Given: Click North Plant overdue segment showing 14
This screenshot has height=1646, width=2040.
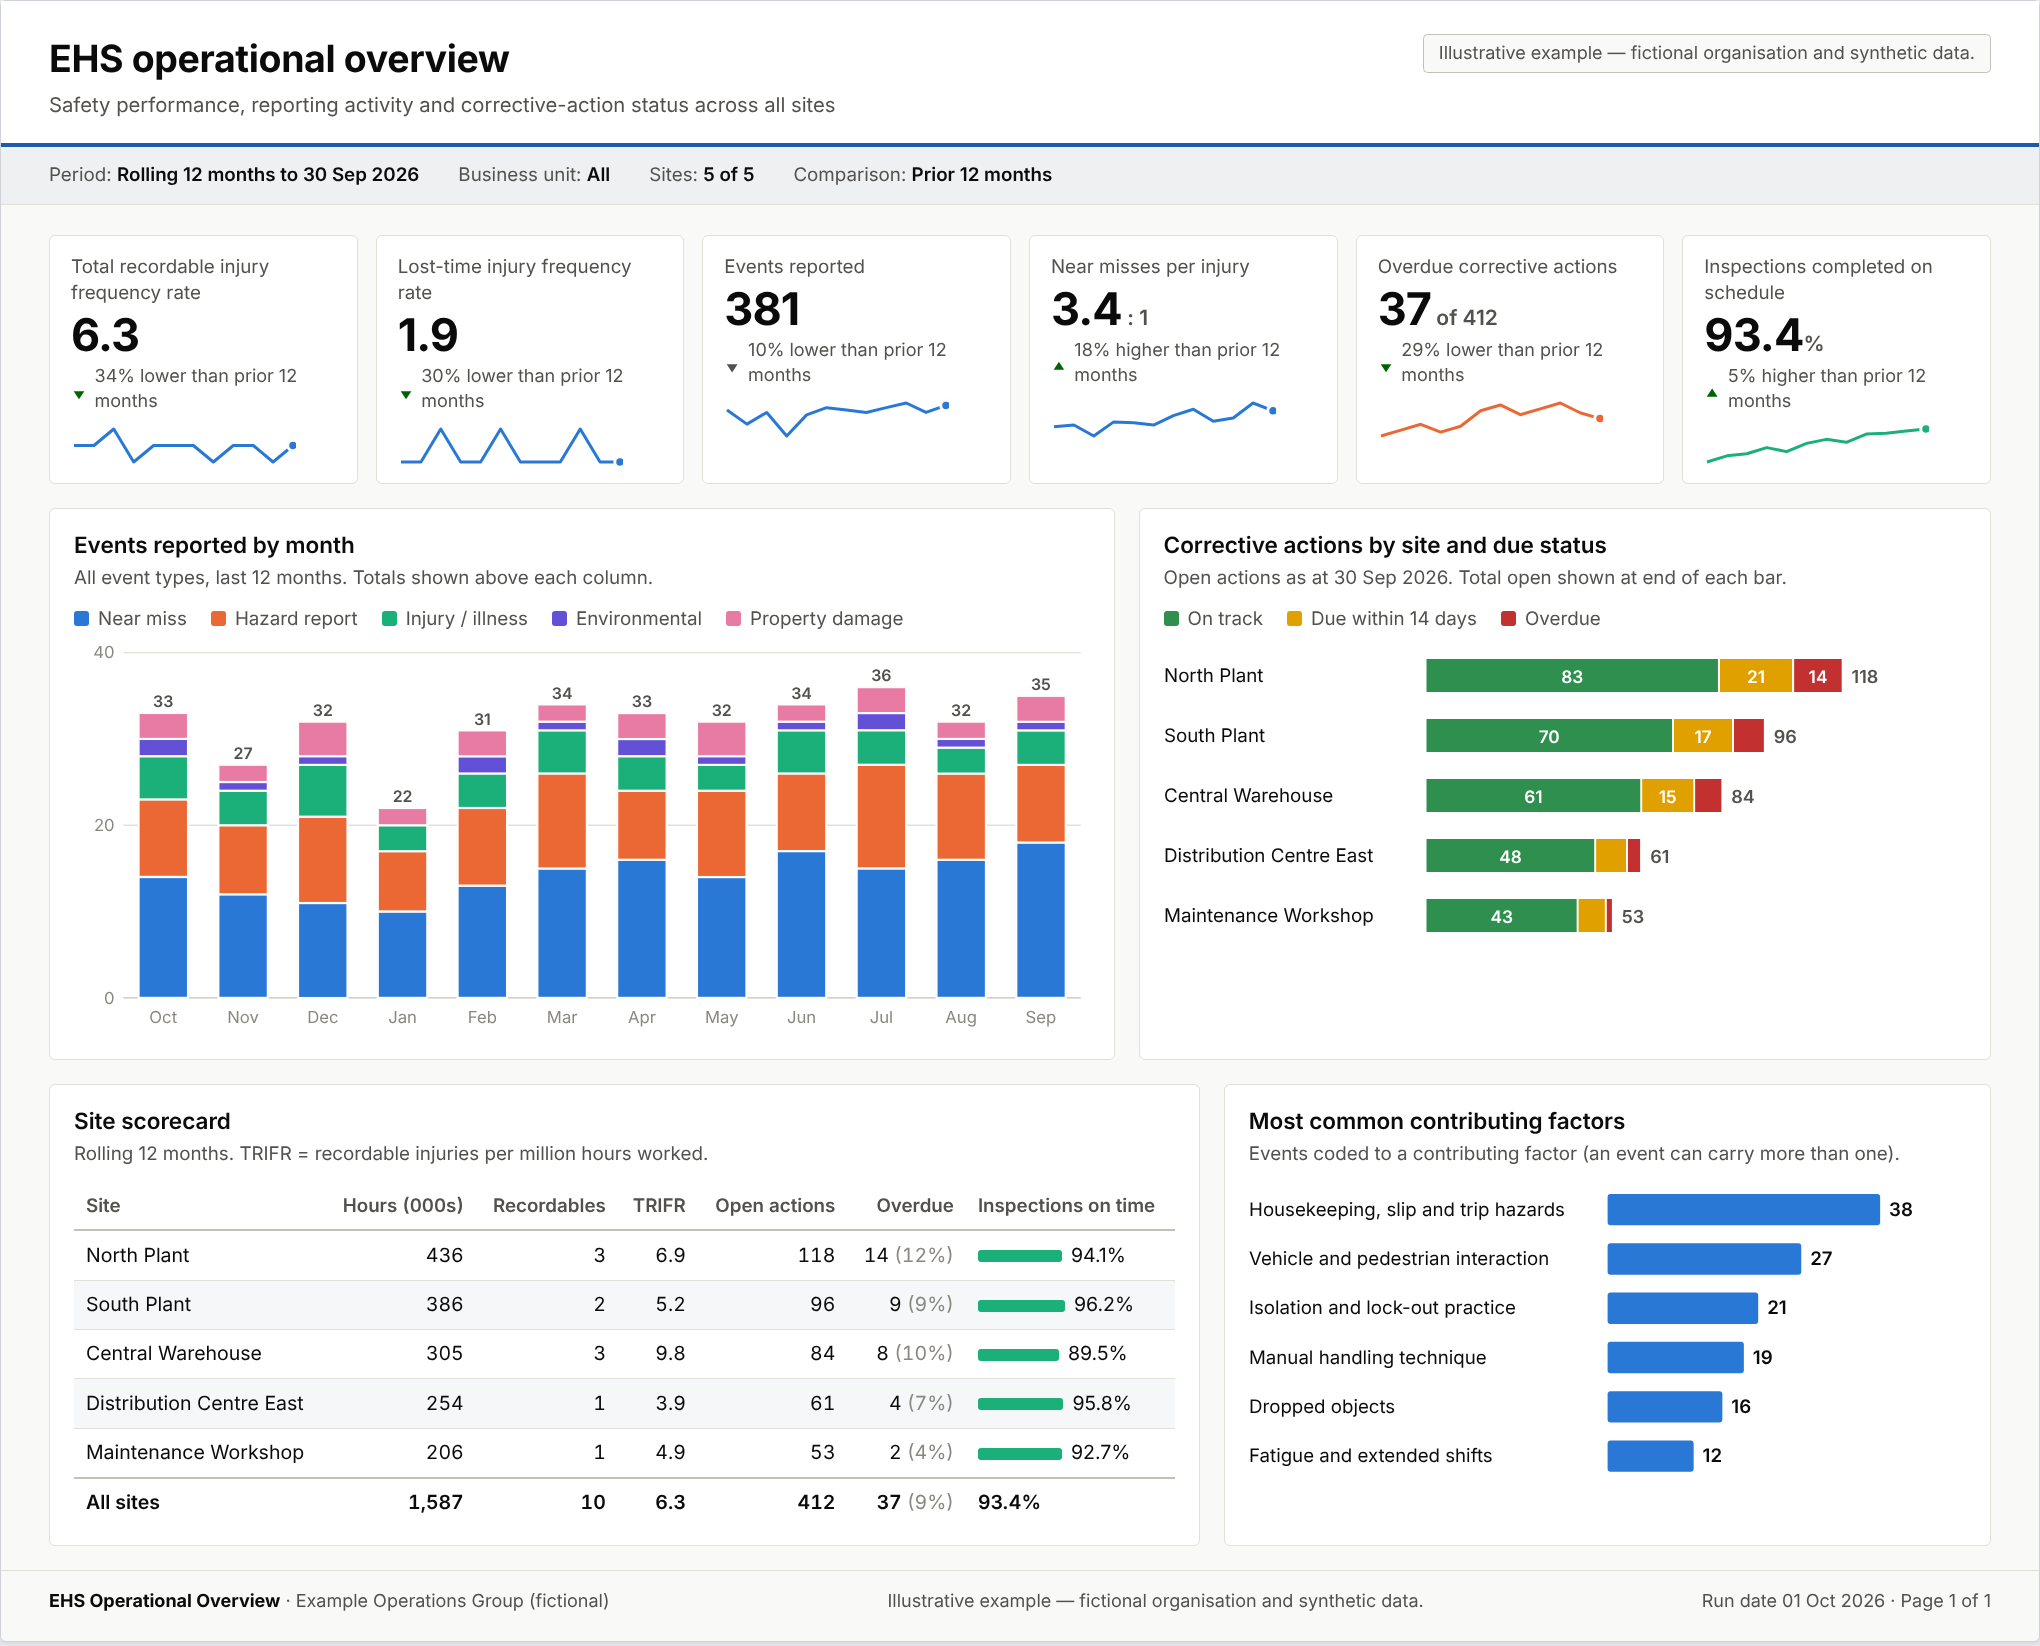Looking at the screenshot, I should [x=1818, y=676].
